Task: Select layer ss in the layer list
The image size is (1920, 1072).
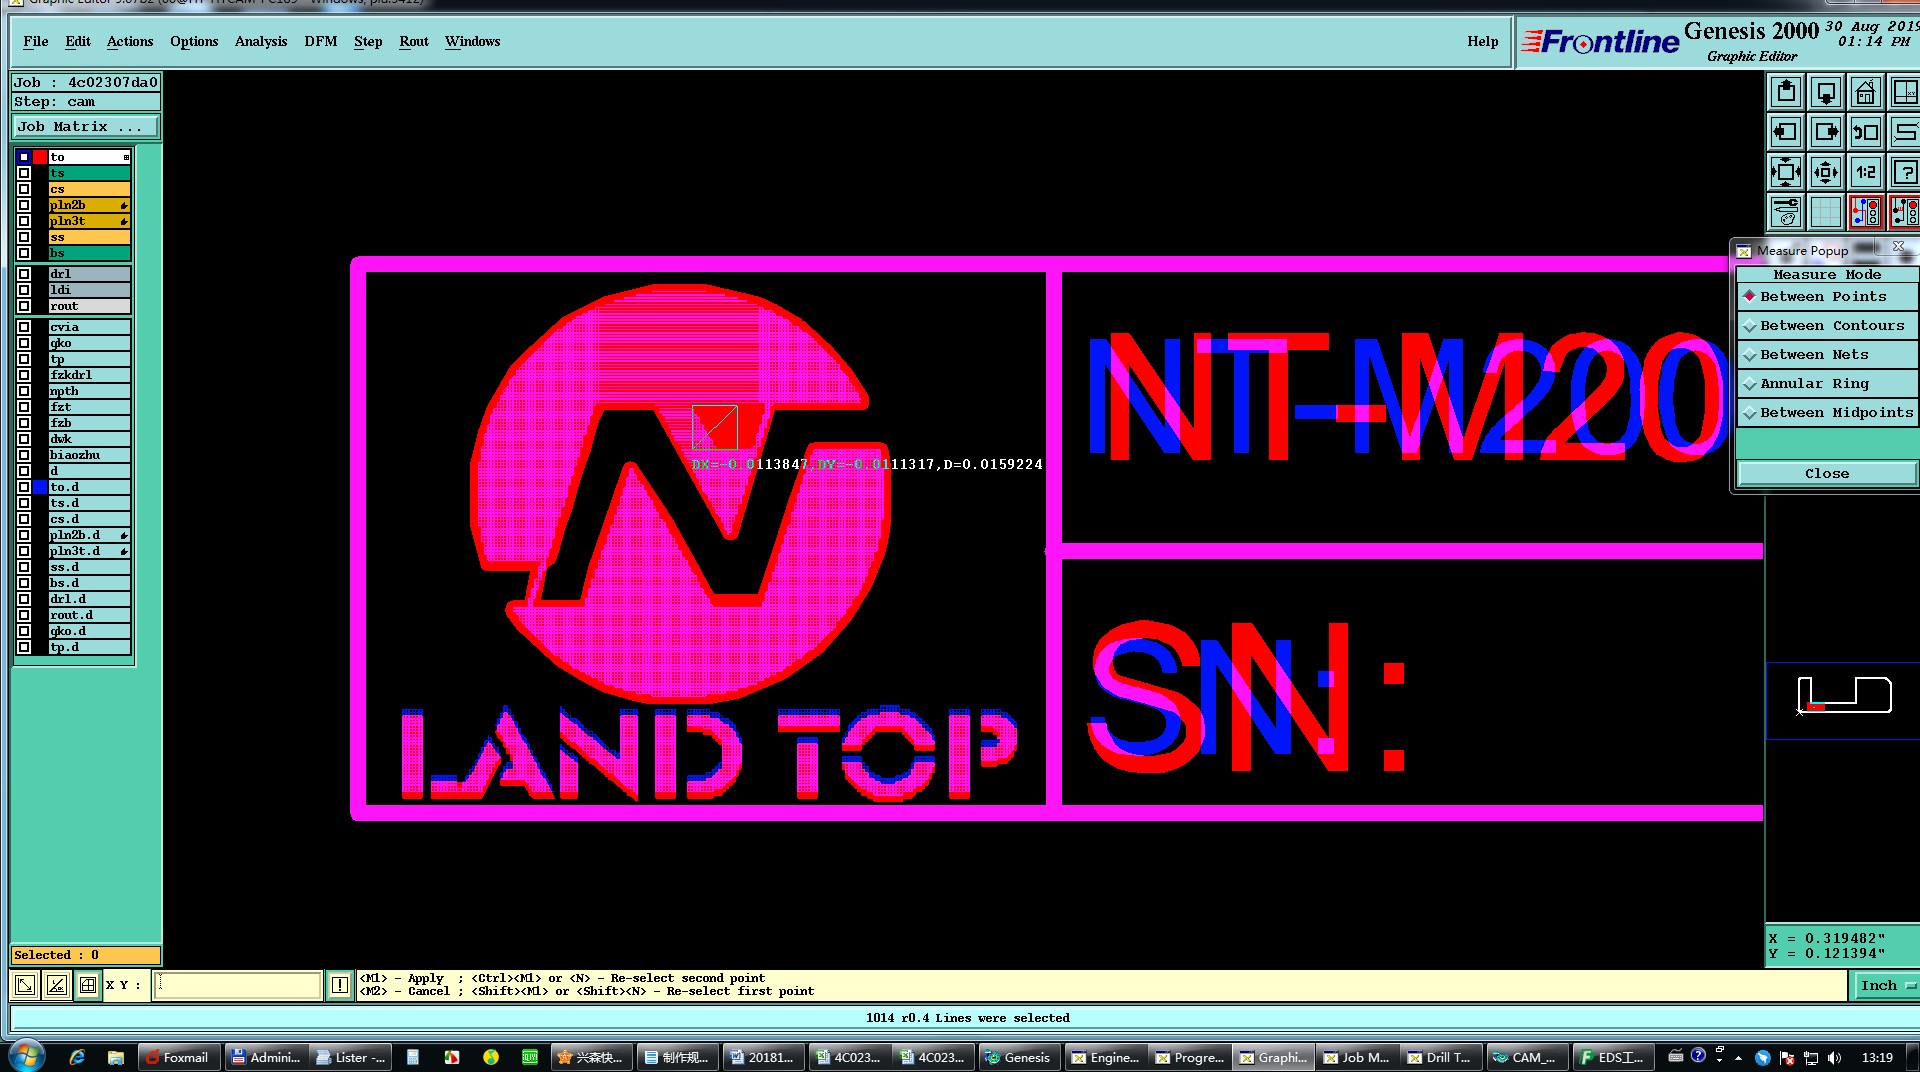Action: click(x=89, y=237)
